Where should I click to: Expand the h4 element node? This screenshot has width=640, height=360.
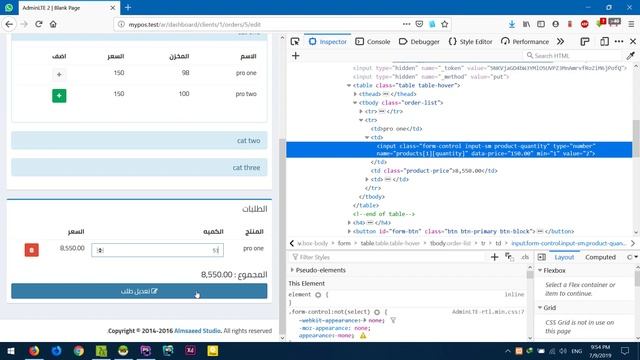click(x=349, y=223)
